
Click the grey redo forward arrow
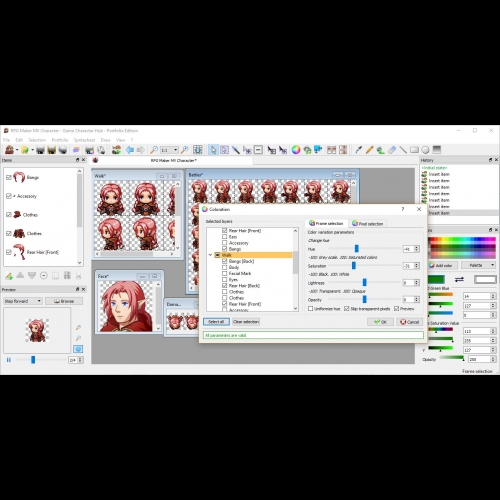coord(141,150)
